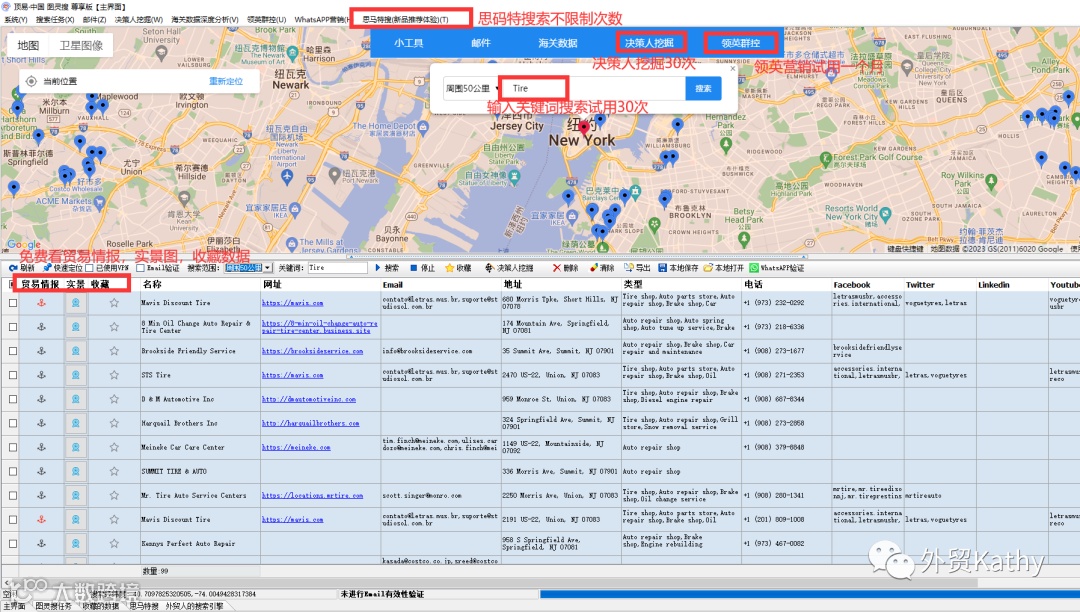Click the Tire keyword field in map popup
Viewport: 1080px width, 612px height.
click(592, 88)
